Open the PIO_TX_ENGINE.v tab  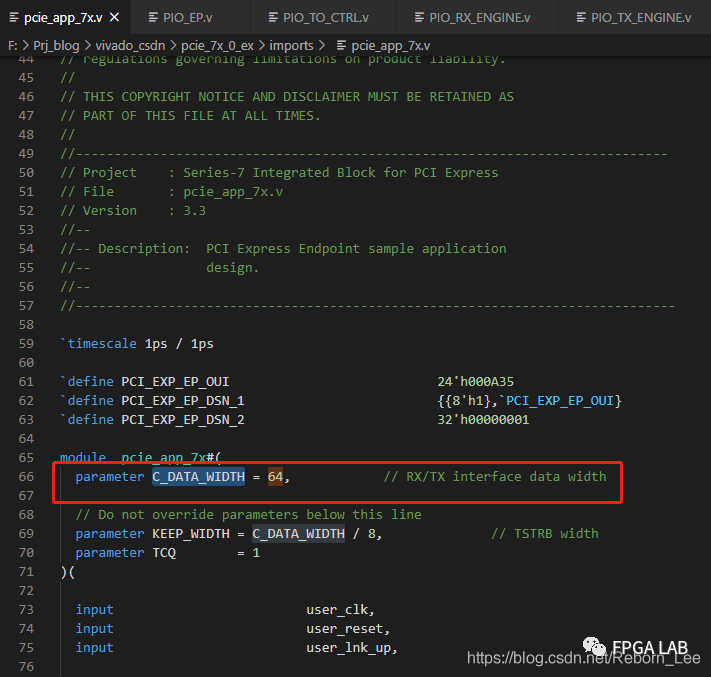[x=641, y=18]
